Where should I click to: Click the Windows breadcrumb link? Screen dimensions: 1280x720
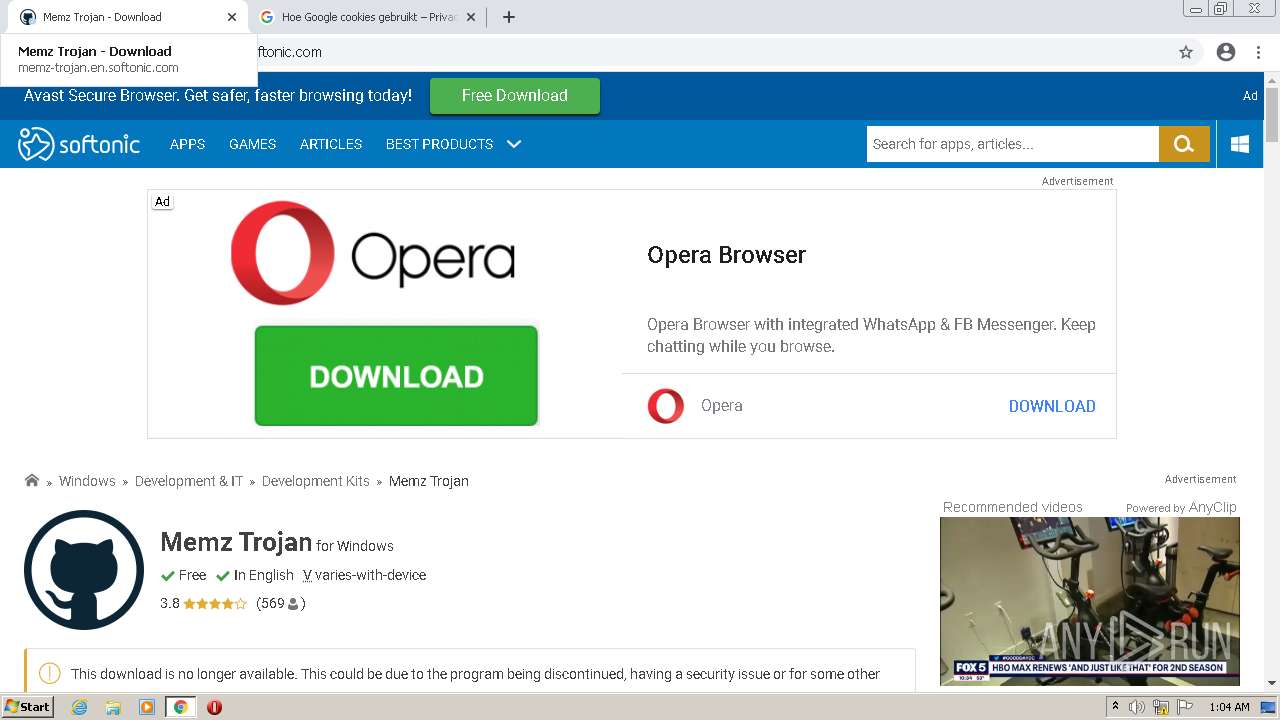87,481
